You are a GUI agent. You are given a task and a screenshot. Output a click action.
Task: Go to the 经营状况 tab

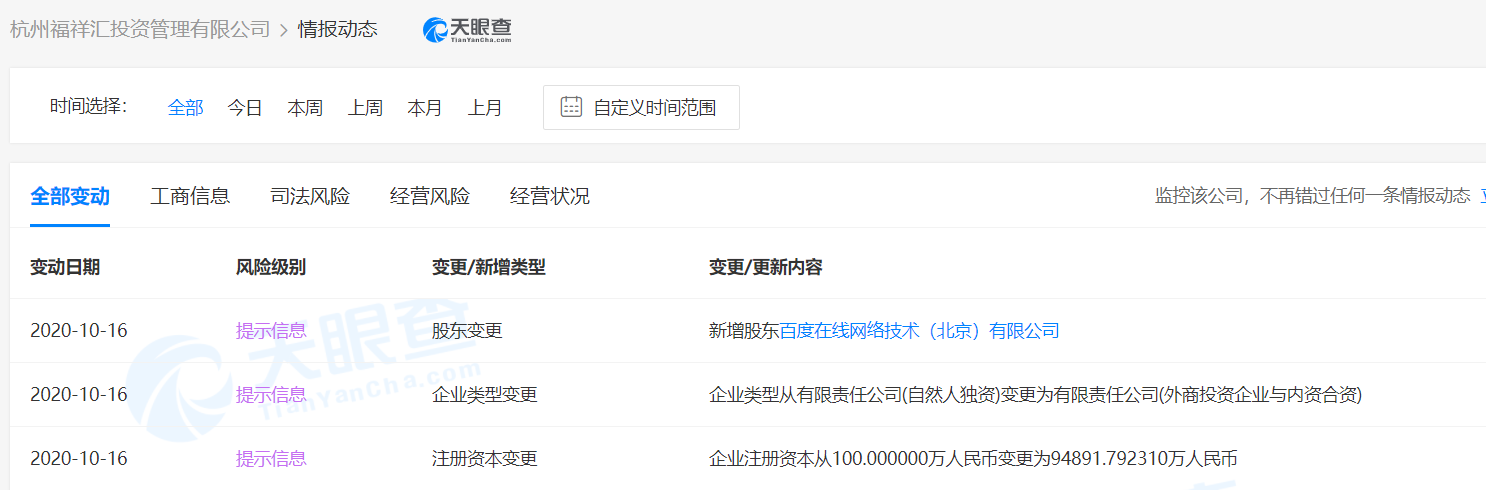click(x=550, y=196)
